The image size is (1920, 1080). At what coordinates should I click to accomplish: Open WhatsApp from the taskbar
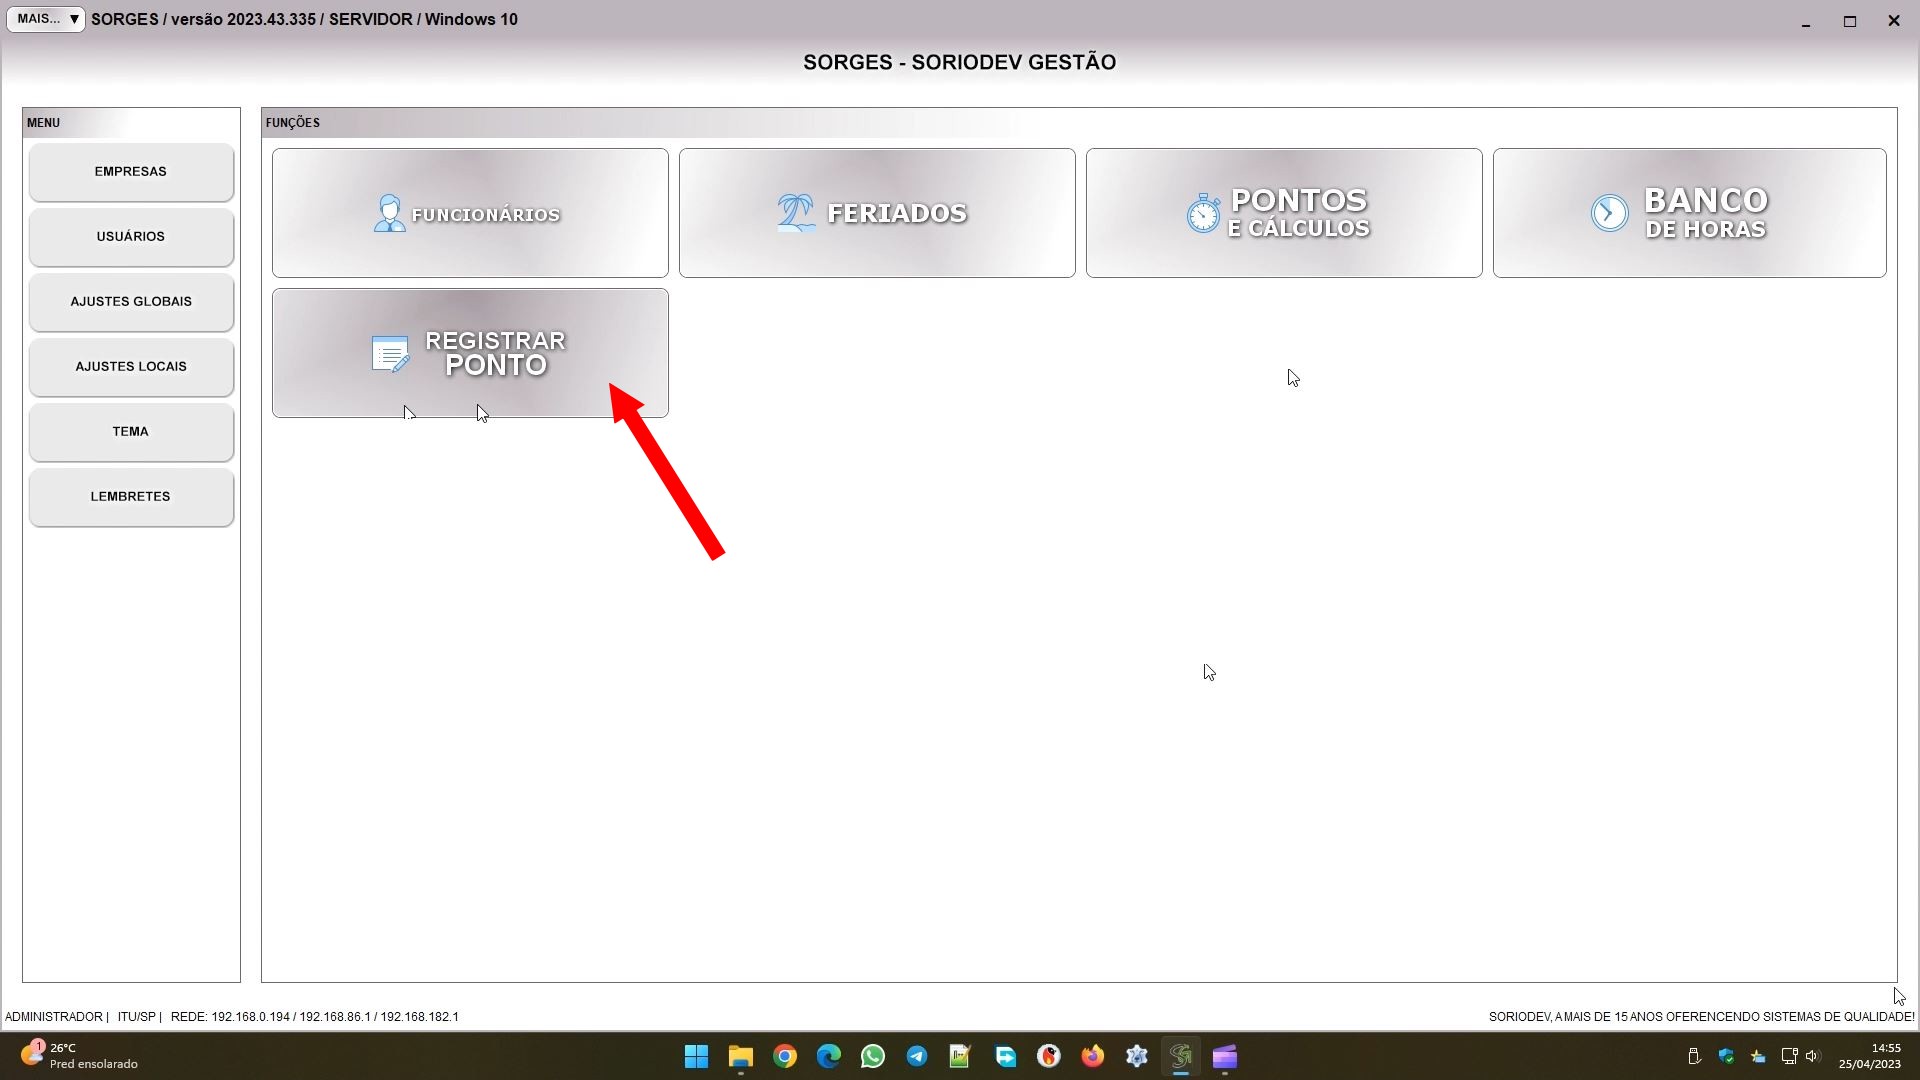point(872,1057)
